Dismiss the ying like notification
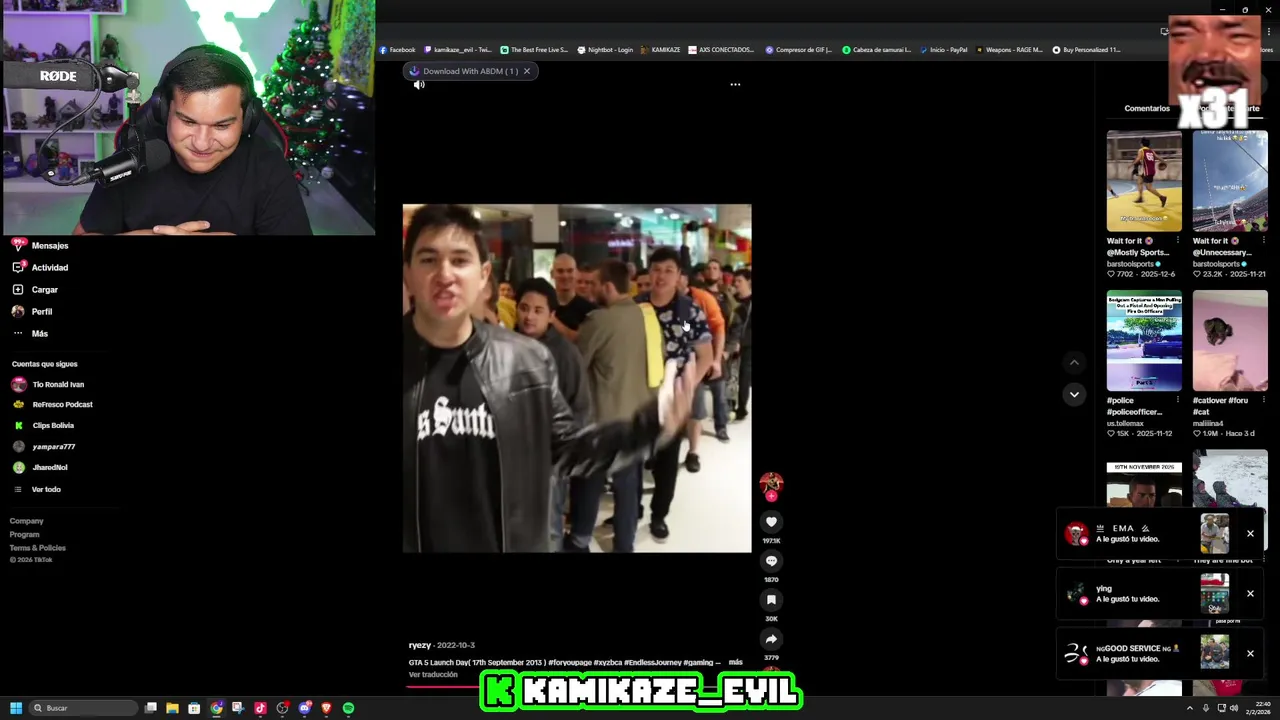This screenshot has height=720, width=1280. pyautogui.click(x=1250, y=594)
